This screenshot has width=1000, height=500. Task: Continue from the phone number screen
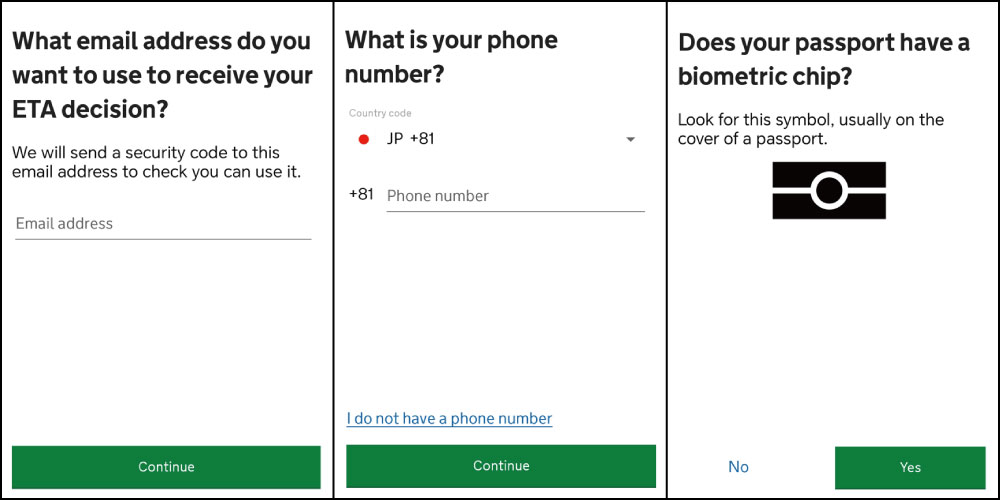pos(501,466)
